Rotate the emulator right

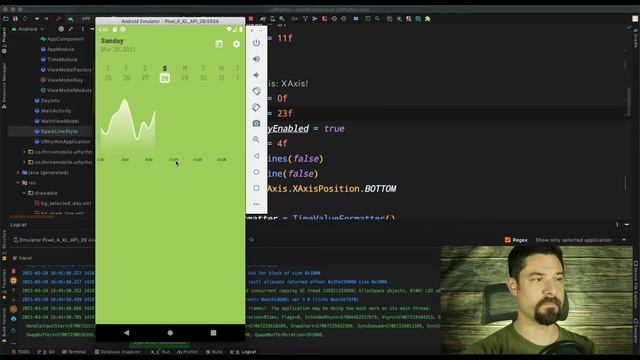[256, 107]
